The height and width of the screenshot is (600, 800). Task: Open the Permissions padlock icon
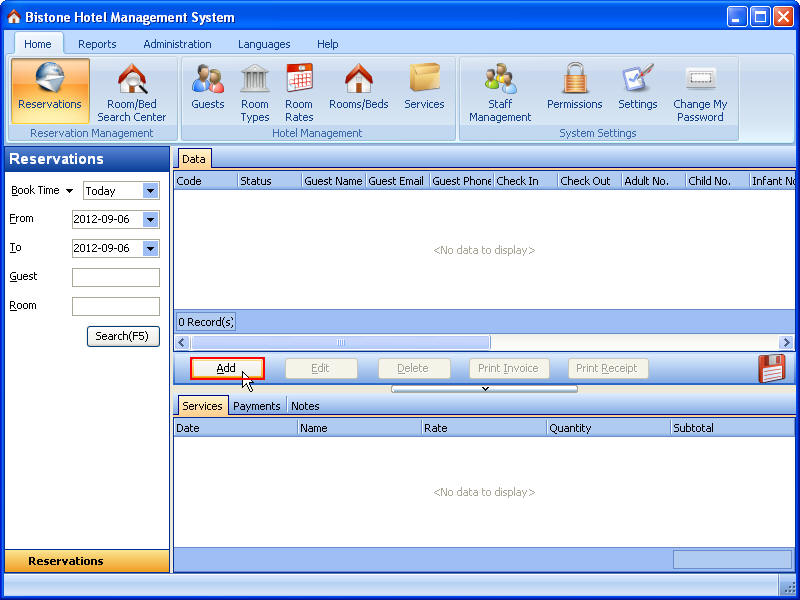[574, 88]
